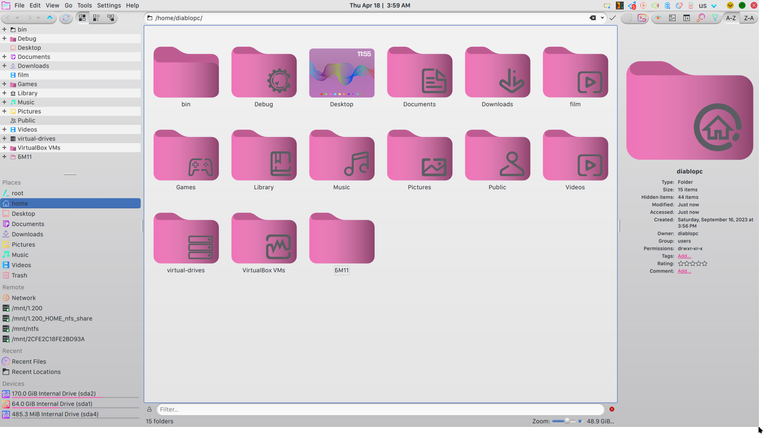Viewport: 770px width, 438px height.
Task: Sort files A-Z
Action: tap(731, 18)
